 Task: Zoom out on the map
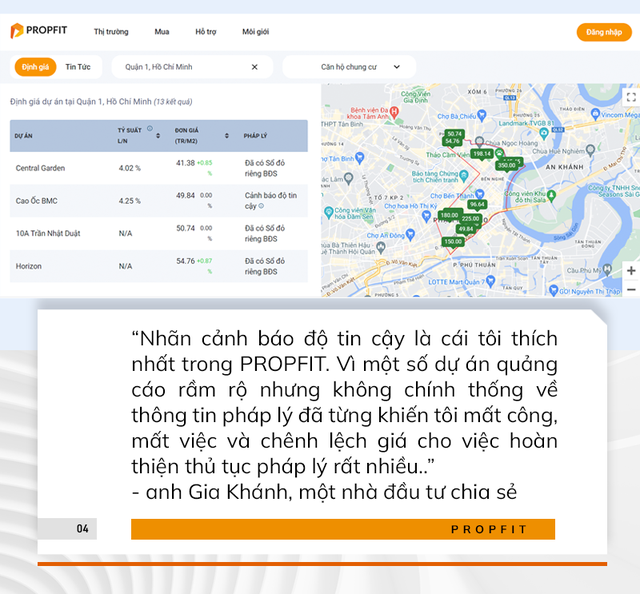click(631, 289)
